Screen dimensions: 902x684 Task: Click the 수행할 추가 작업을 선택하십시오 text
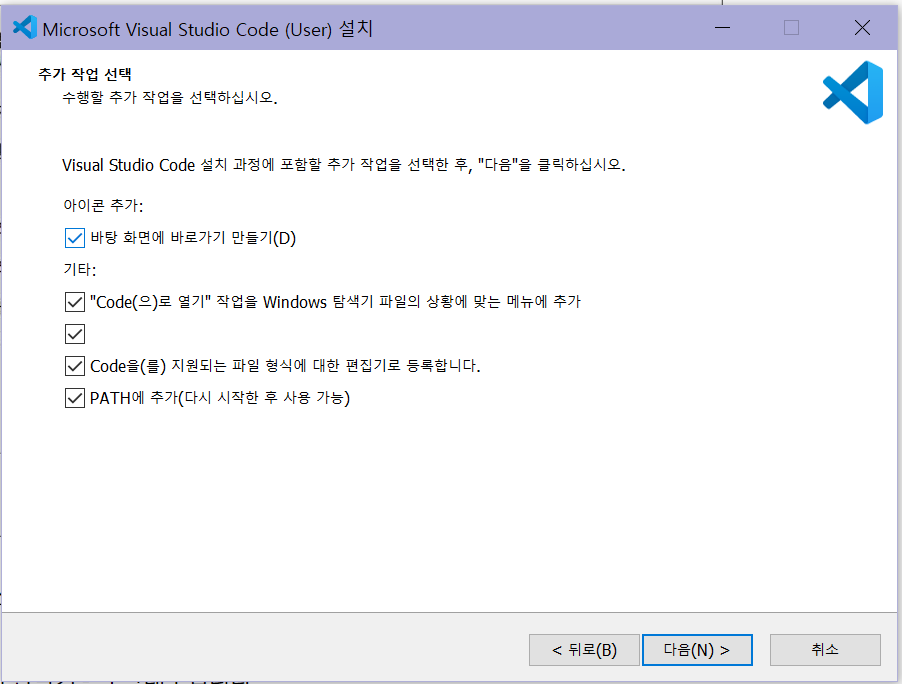[x=170, y=97]
